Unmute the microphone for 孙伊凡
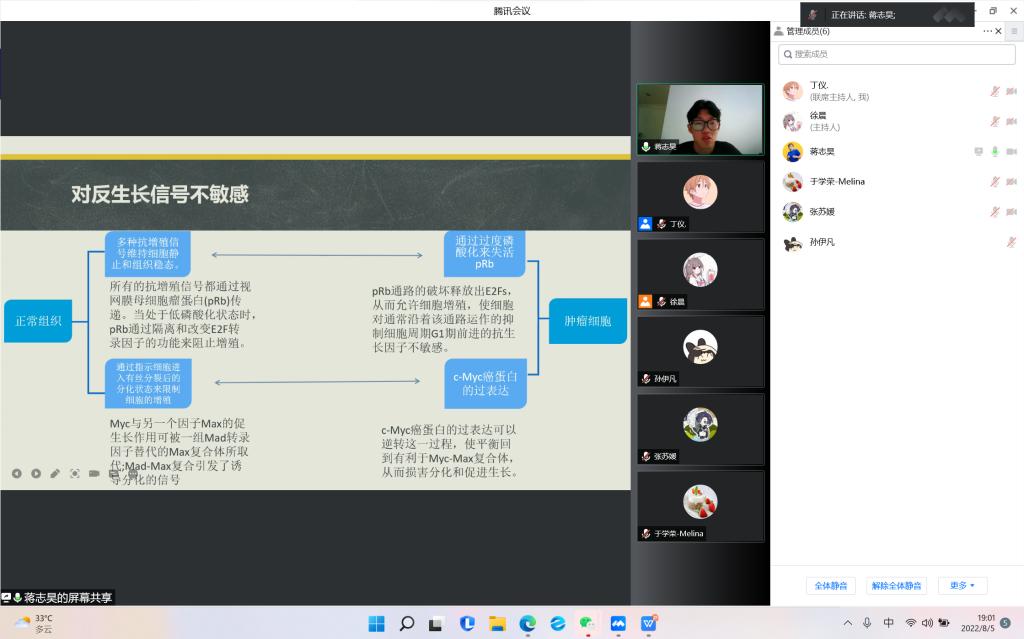Screen dimensions: 1024x639 pos(1011,242)
